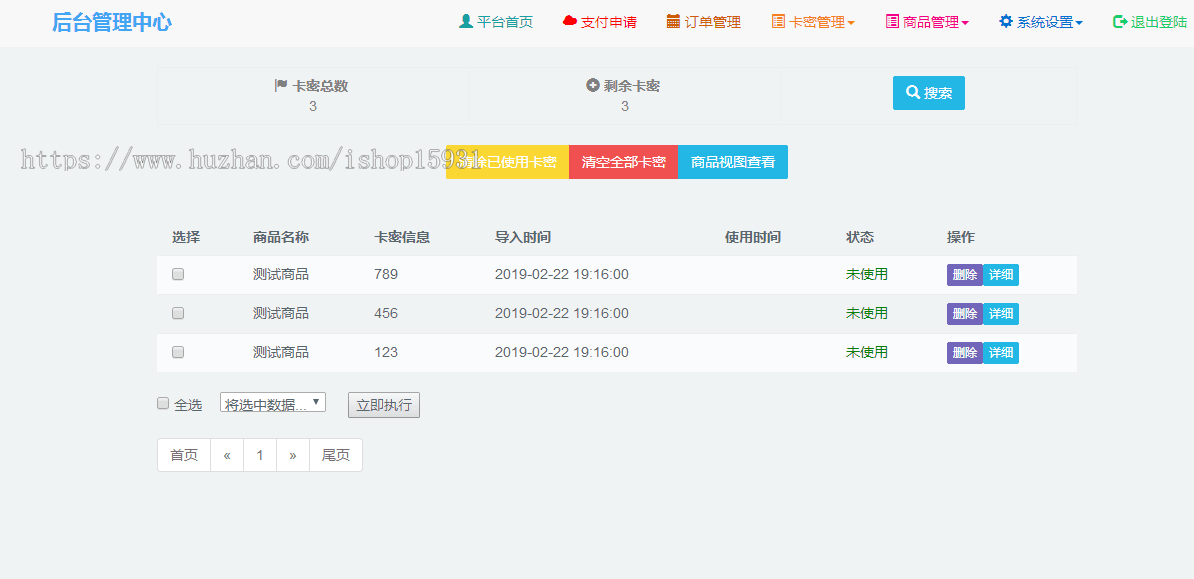Click 详细 for the 123 row
The height and width of the screenshot is (579, 1194).
pos(1001,353)
